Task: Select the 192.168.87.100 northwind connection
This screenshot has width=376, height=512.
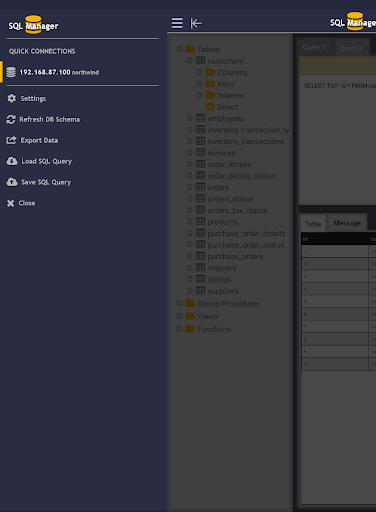Action: [80, 72]
